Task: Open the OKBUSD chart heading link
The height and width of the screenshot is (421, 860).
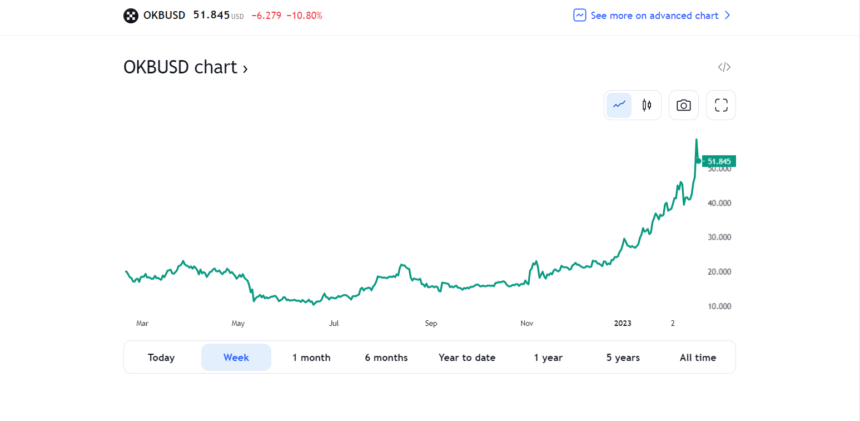Action: tap(185, 68)
